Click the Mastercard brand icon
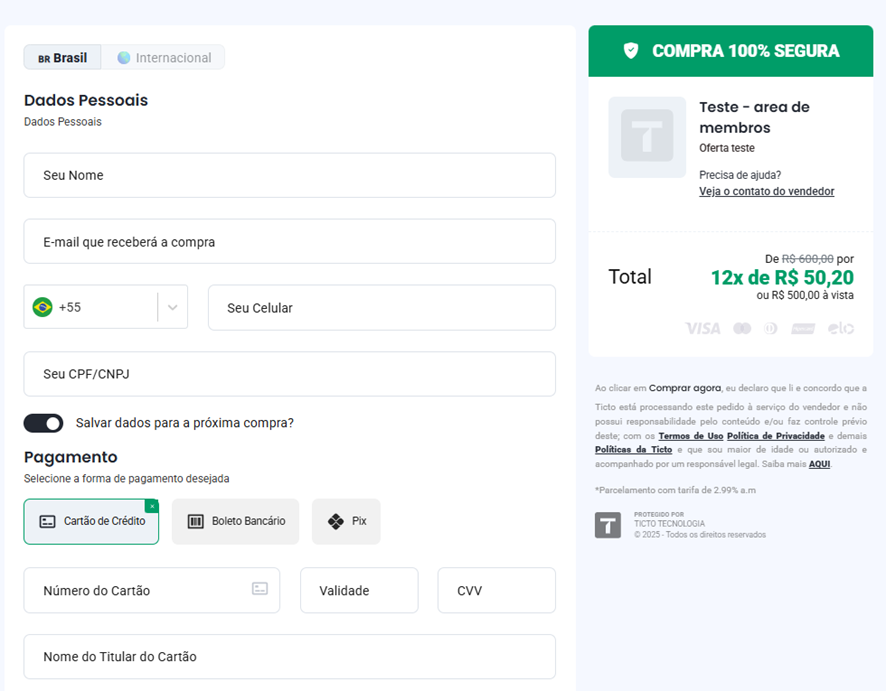886x691 pixels. 742,328
